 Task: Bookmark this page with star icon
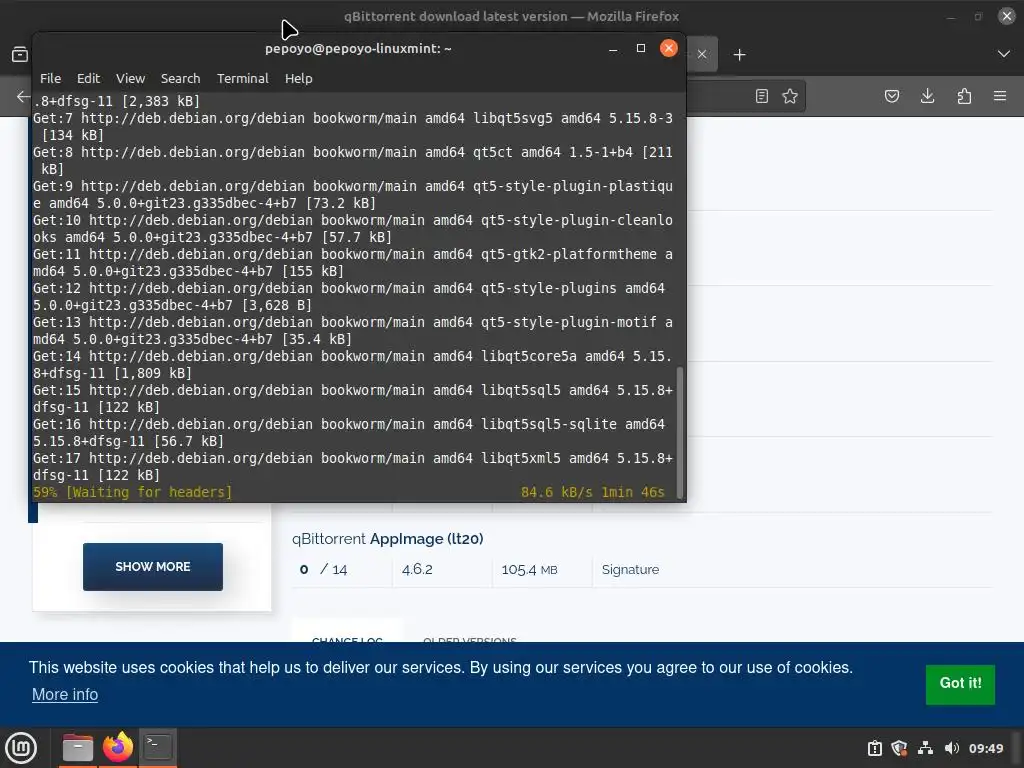coord(790,97)
